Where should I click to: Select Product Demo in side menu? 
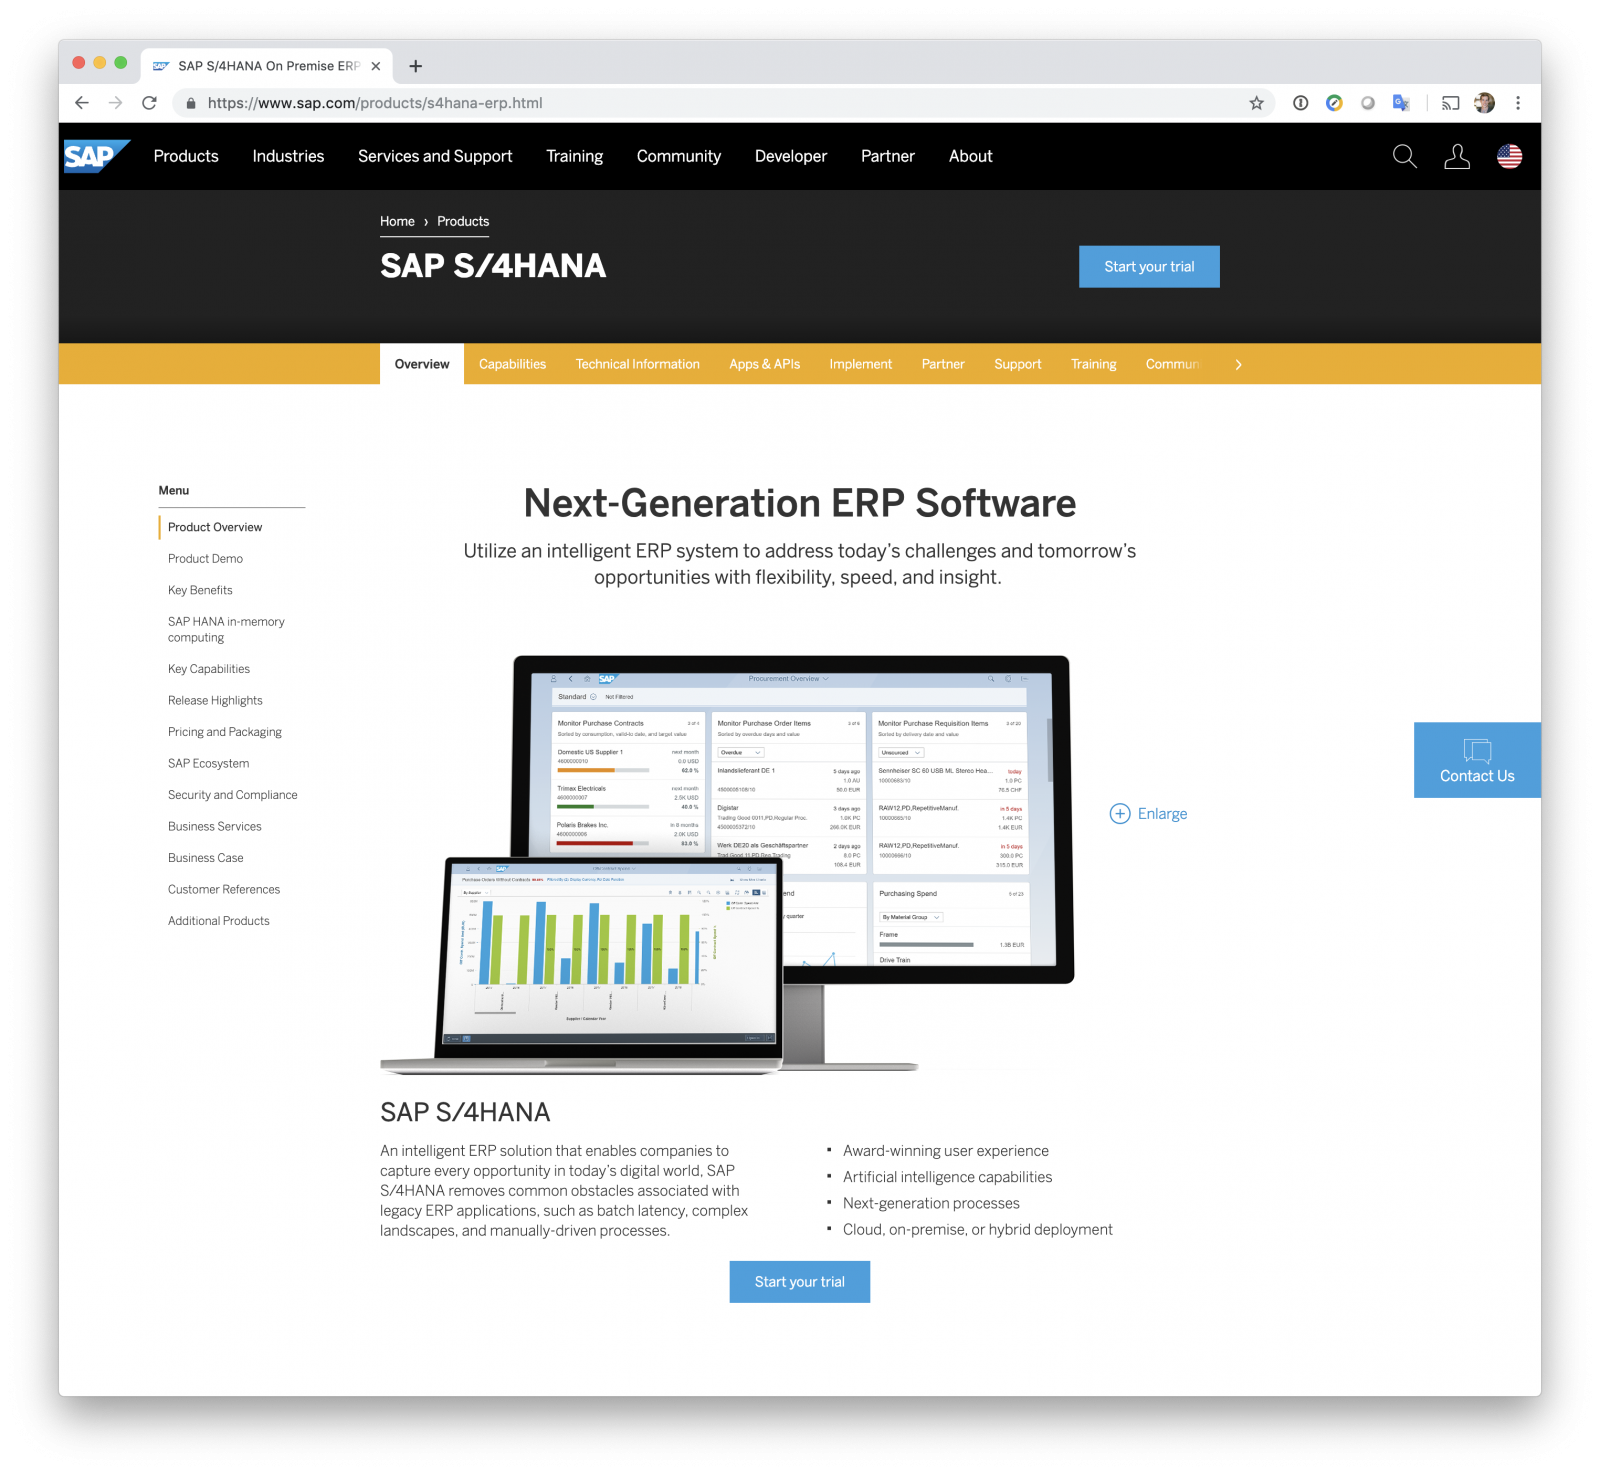pos(205,559)
